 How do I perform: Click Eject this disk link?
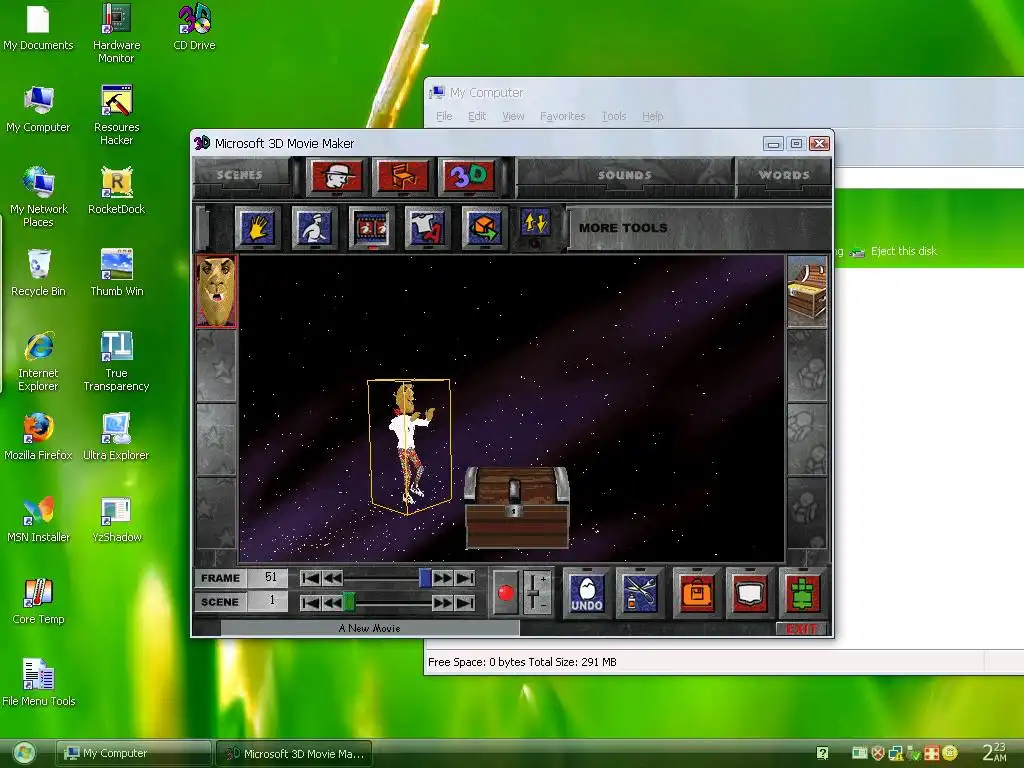pyautogui.click(x=904, y=251)
